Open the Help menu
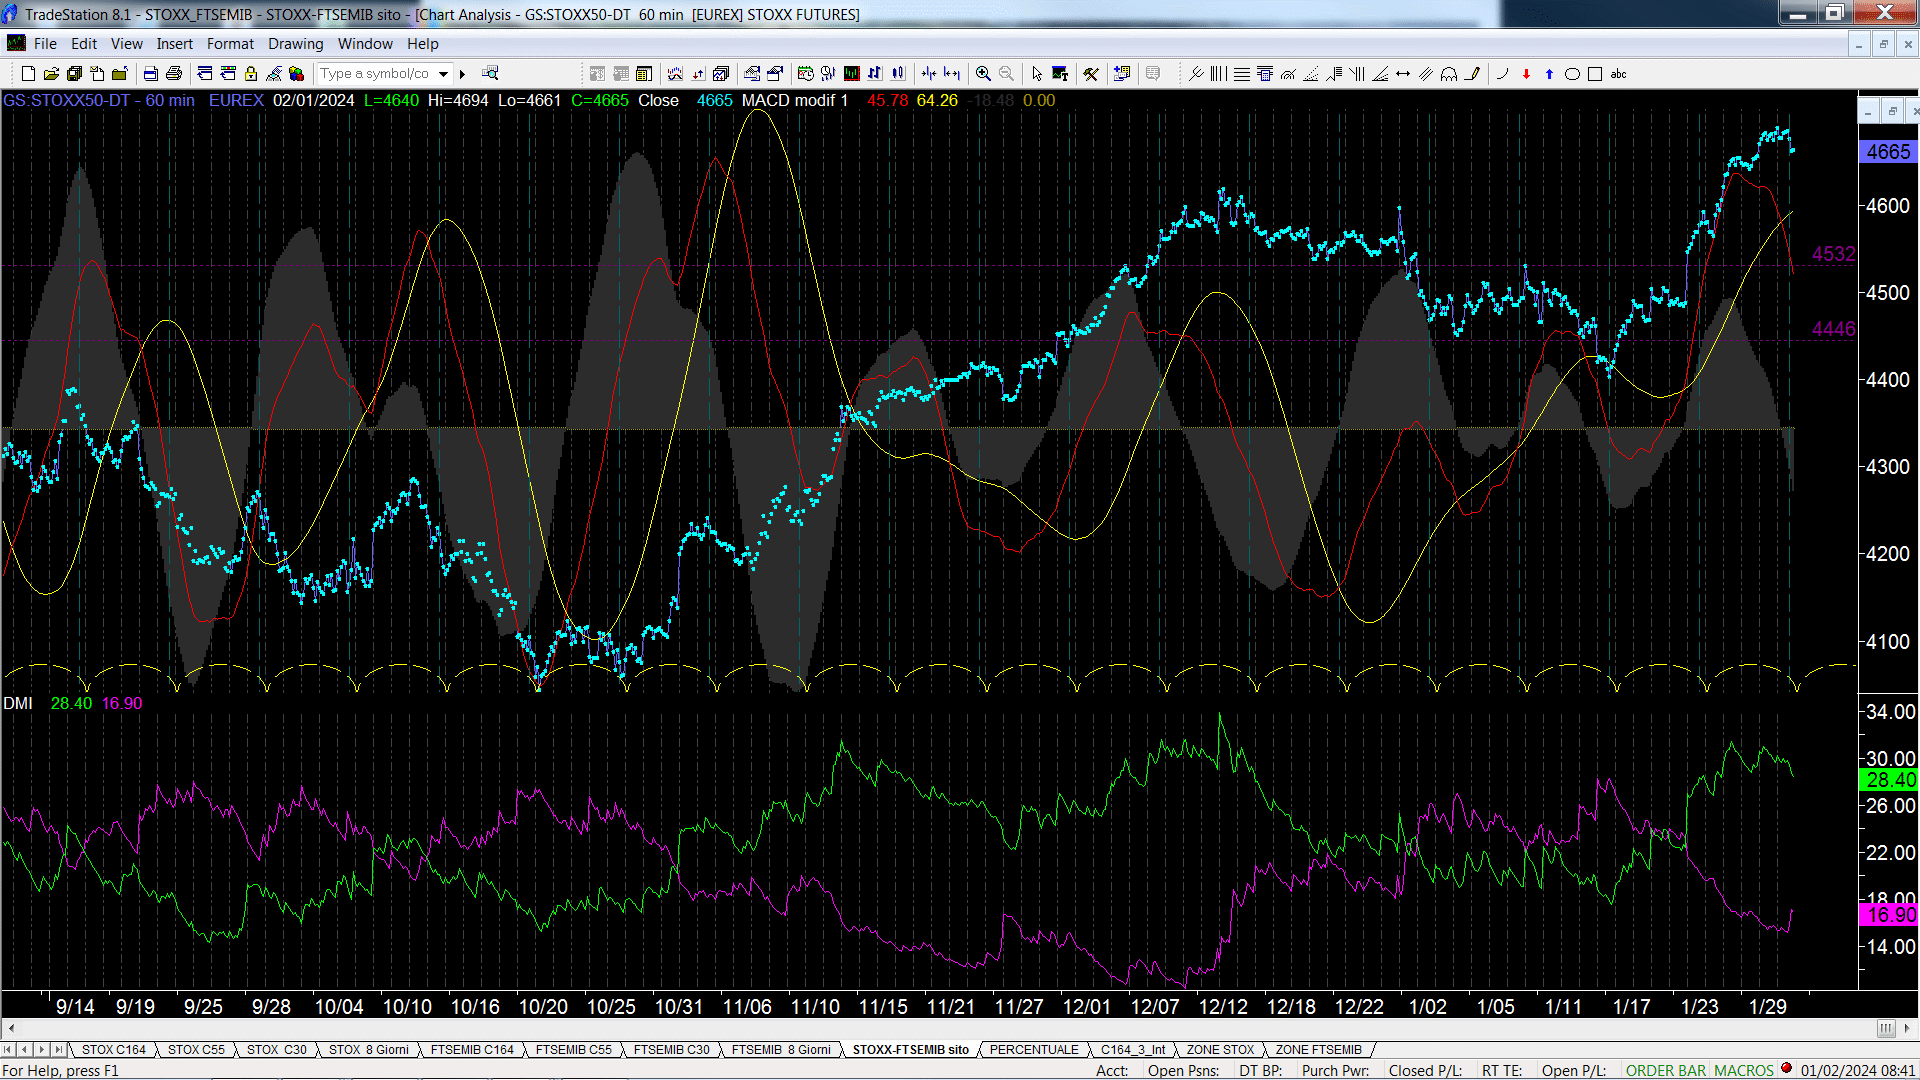1920x1080 pixels. point(423,44)
